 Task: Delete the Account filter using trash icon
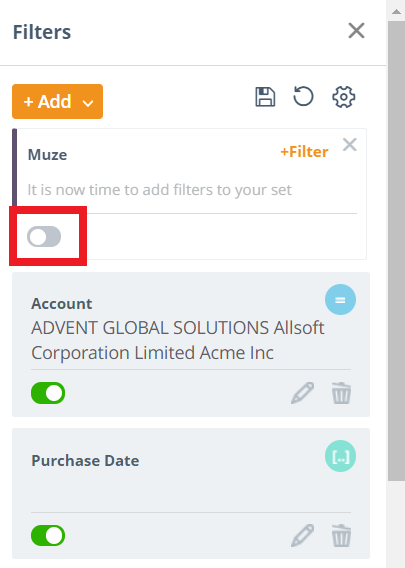coord(341,393)
